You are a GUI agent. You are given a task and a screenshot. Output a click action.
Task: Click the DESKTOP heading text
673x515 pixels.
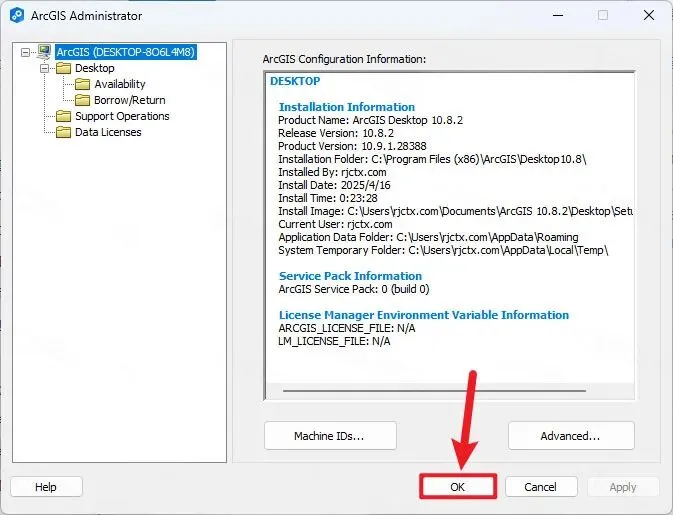pyautogui.click(x=295, y=81)
